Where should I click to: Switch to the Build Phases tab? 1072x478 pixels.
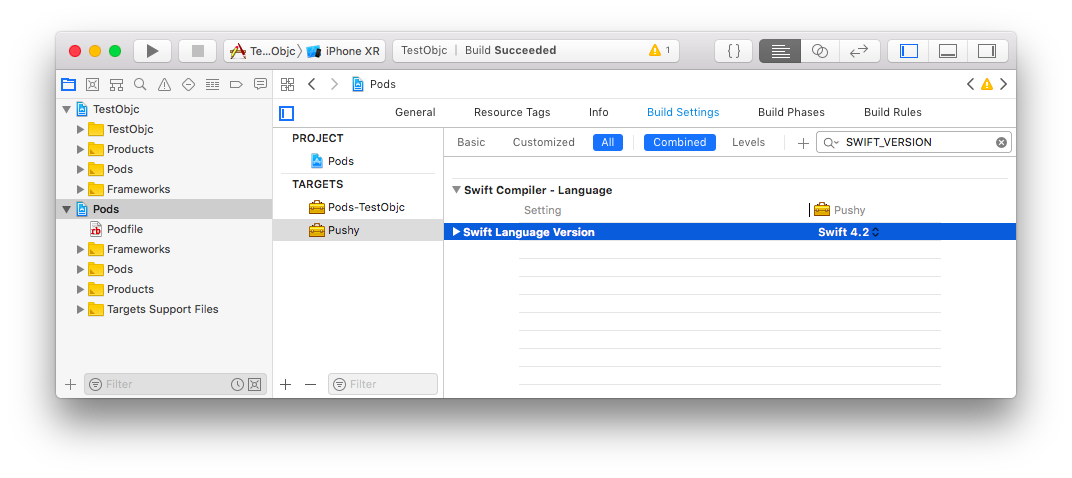[791, 112]
